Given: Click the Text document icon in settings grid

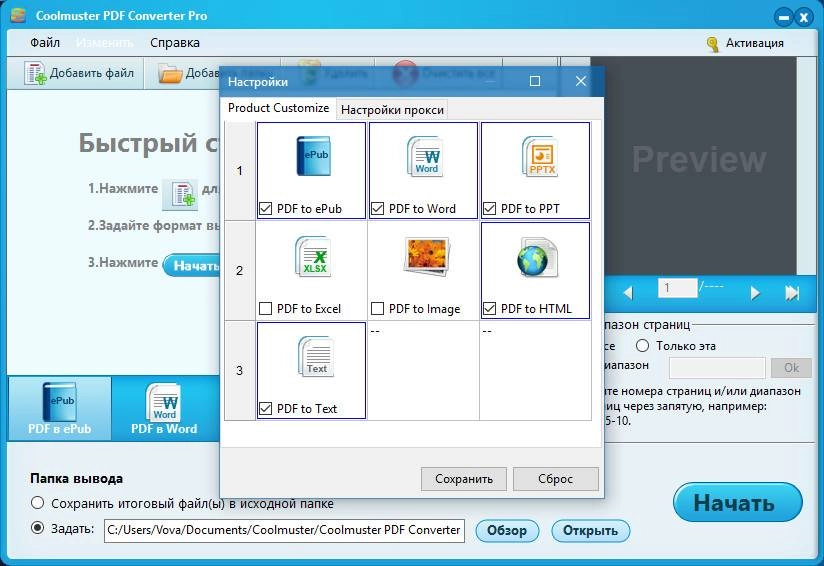Looking at the screenshot, I should tap(316, 356).
